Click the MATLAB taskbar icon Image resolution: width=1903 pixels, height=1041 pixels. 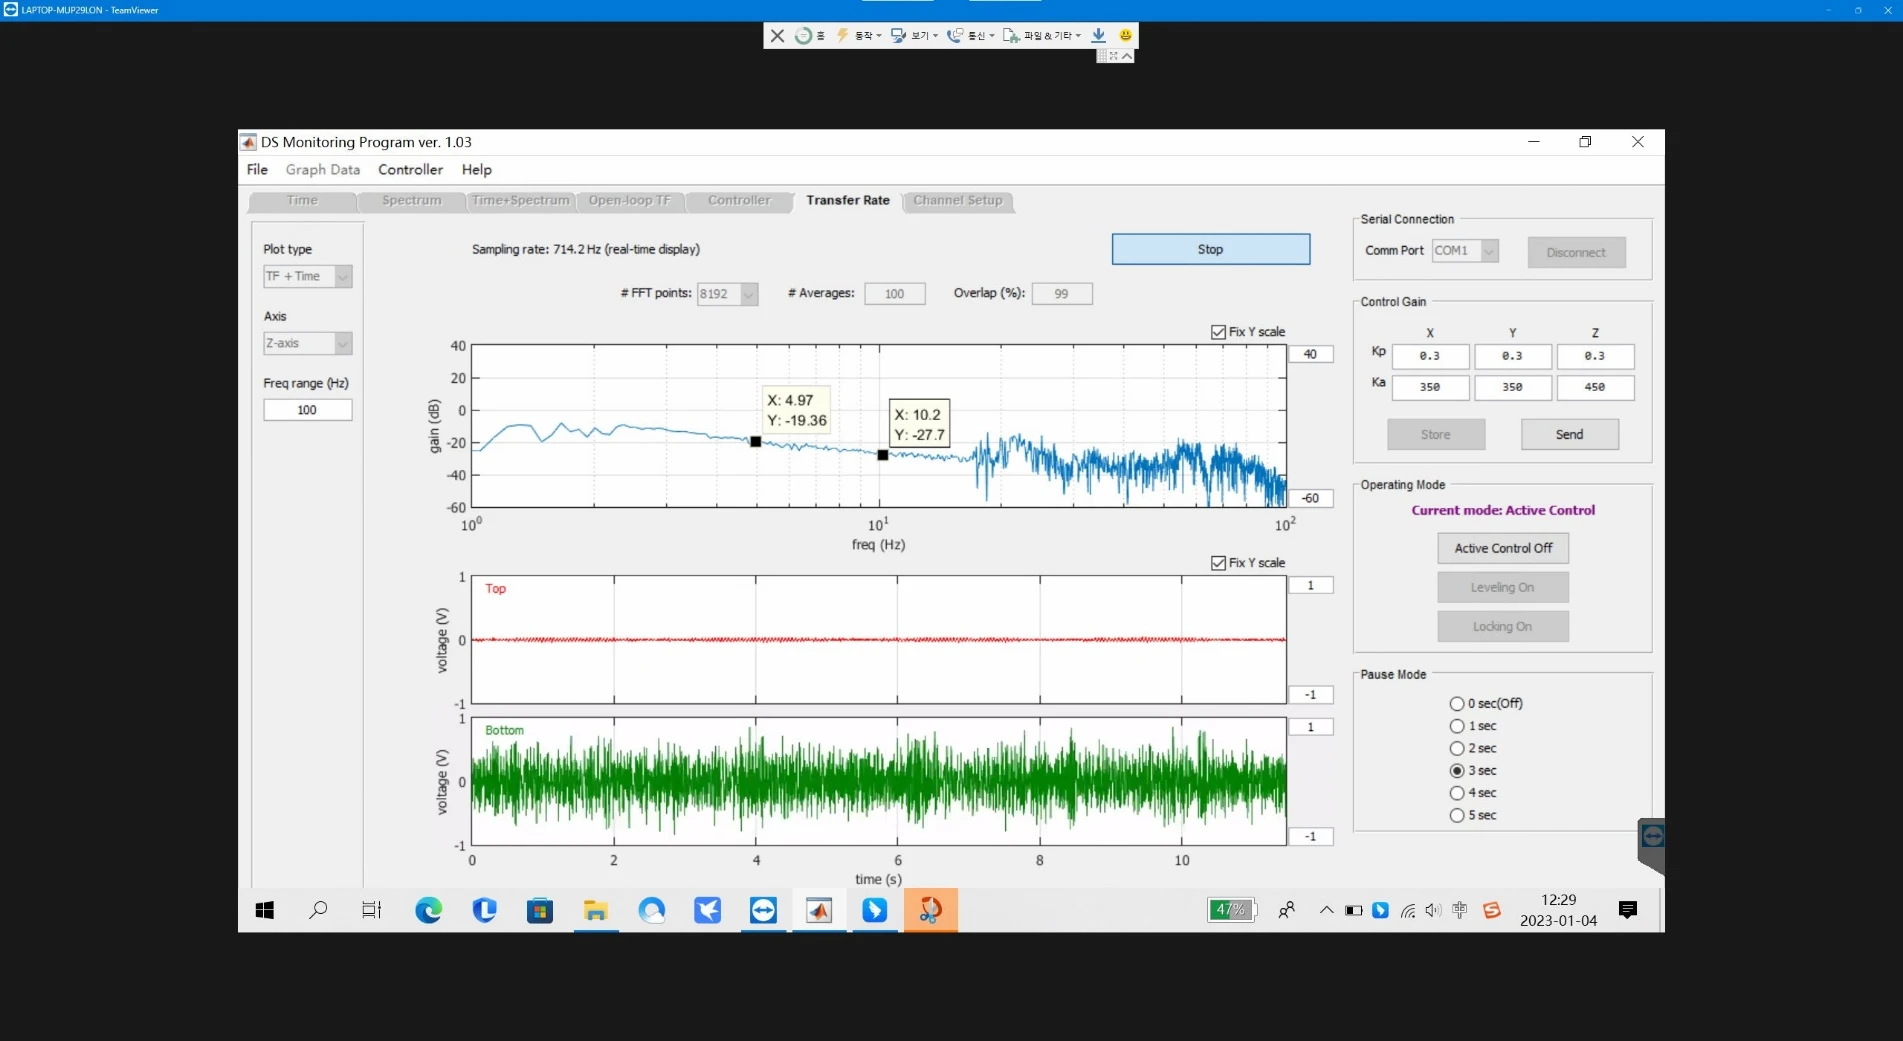point(819,910)
